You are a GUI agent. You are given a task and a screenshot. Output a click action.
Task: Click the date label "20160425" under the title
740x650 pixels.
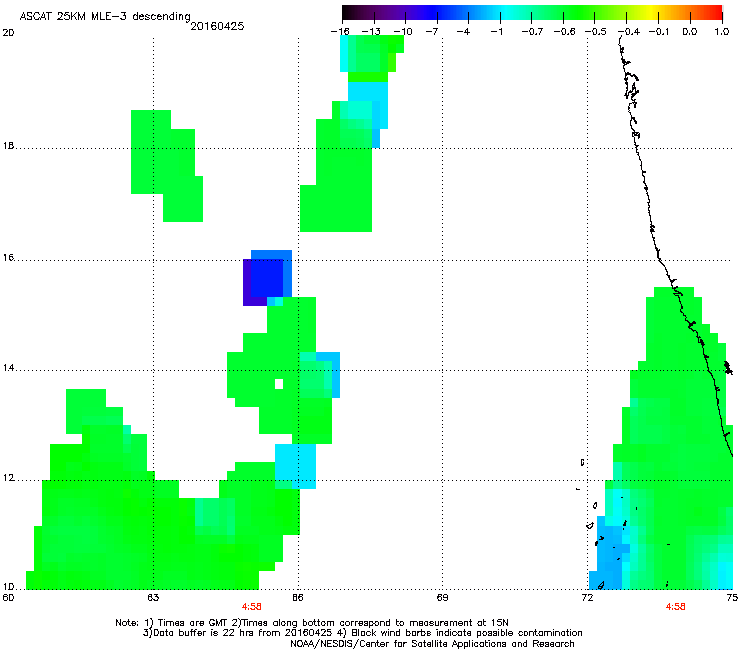(x=217, y=26)
